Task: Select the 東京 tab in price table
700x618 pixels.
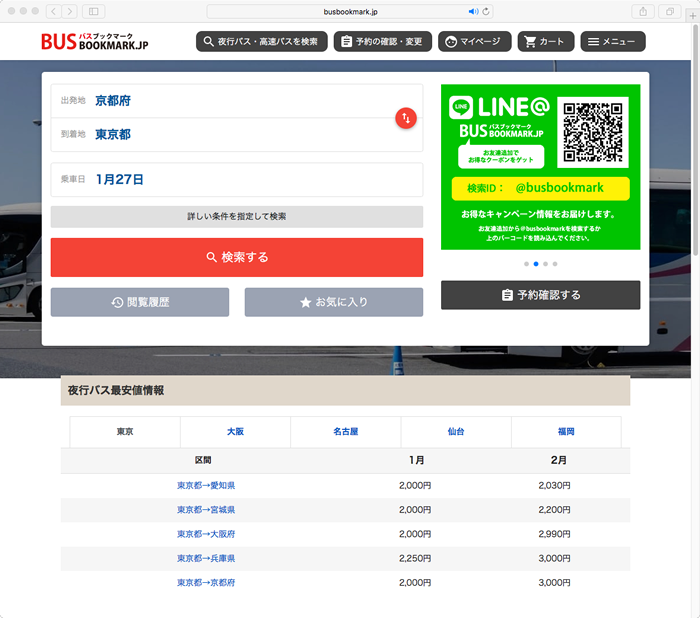Action: pos(125,432)
